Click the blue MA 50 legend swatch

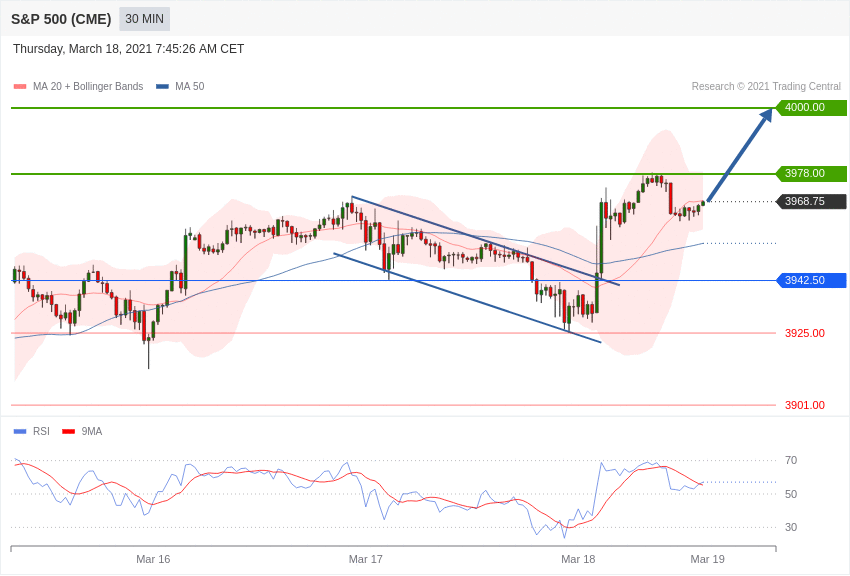162,87
